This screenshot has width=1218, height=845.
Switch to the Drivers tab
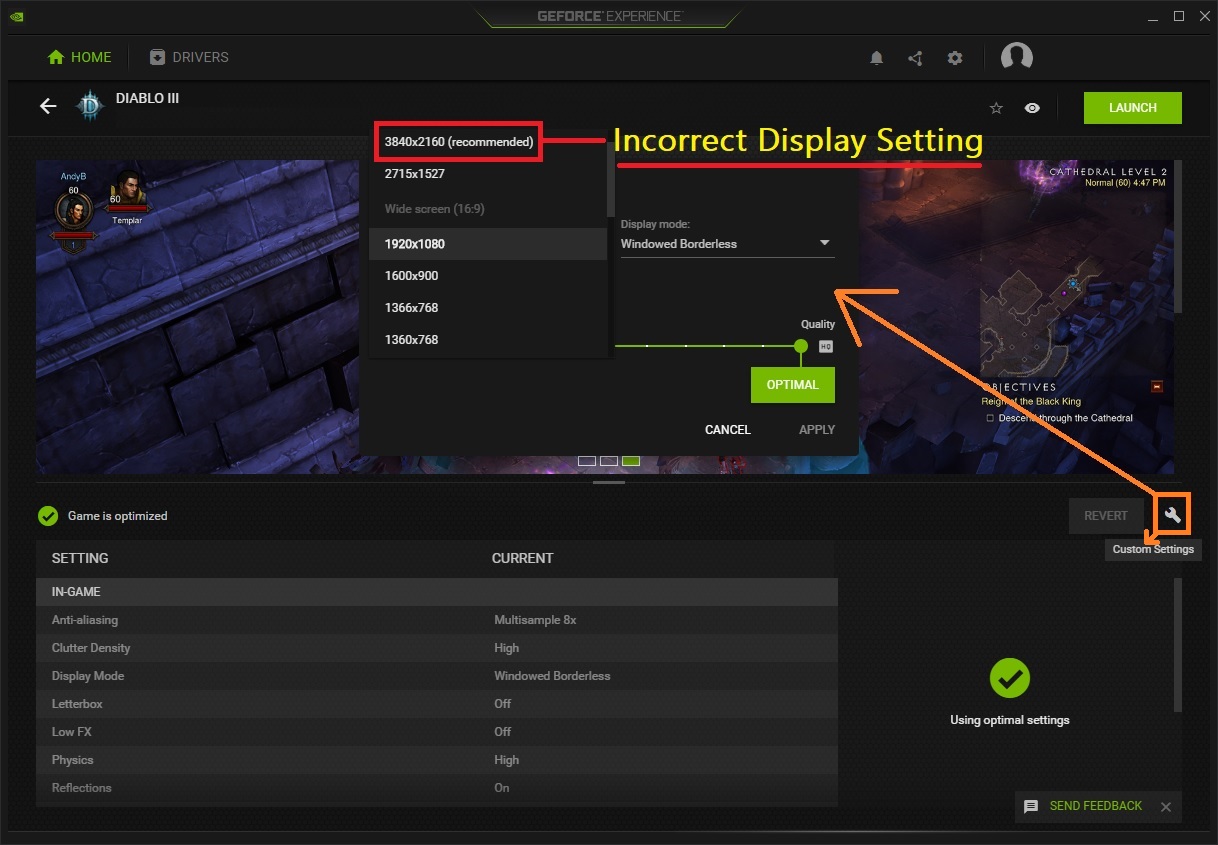click(x=189, y=57)
